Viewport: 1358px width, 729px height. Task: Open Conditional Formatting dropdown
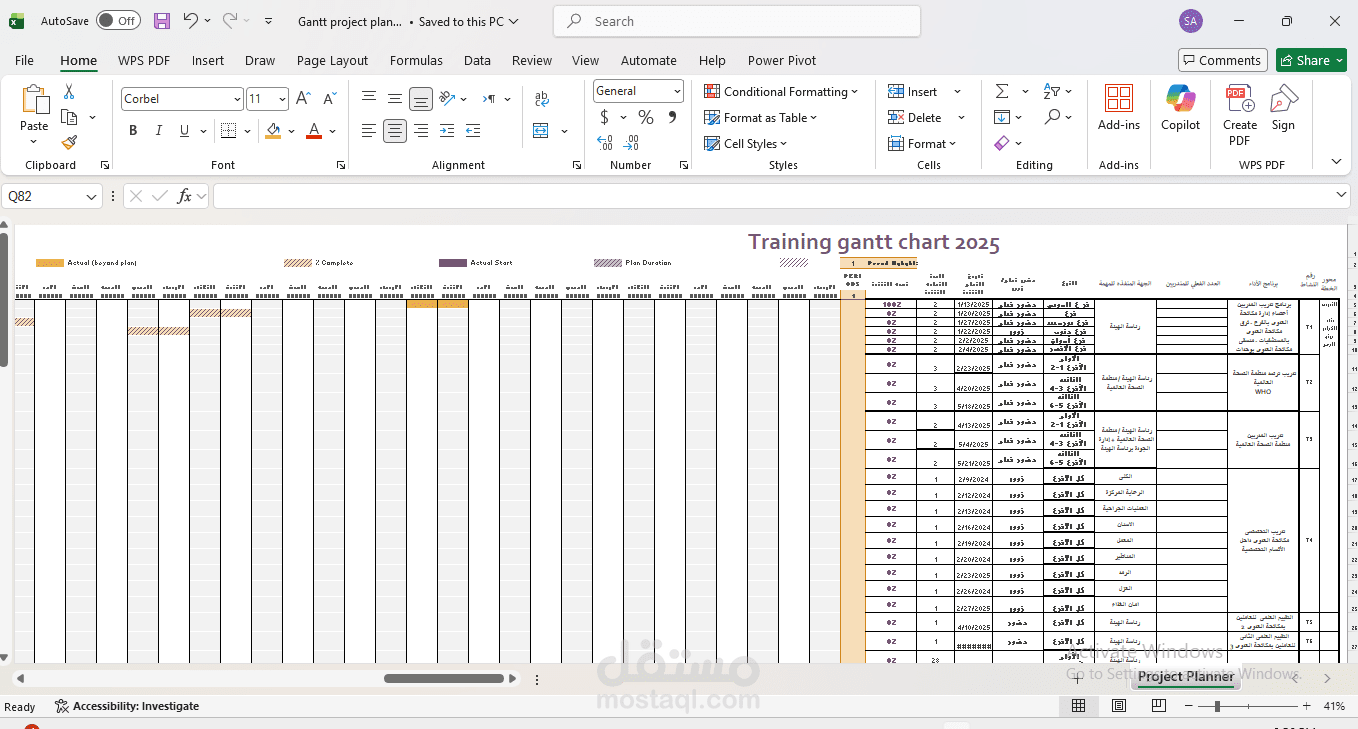(x=781, y=91)
